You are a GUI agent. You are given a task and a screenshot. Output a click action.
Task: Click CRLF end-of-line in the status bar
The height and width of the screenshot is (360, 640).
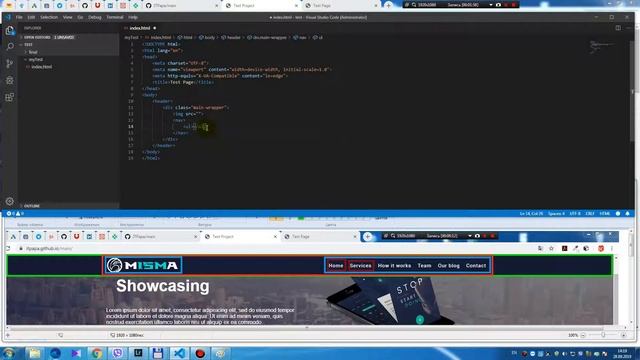coord(590,213)
